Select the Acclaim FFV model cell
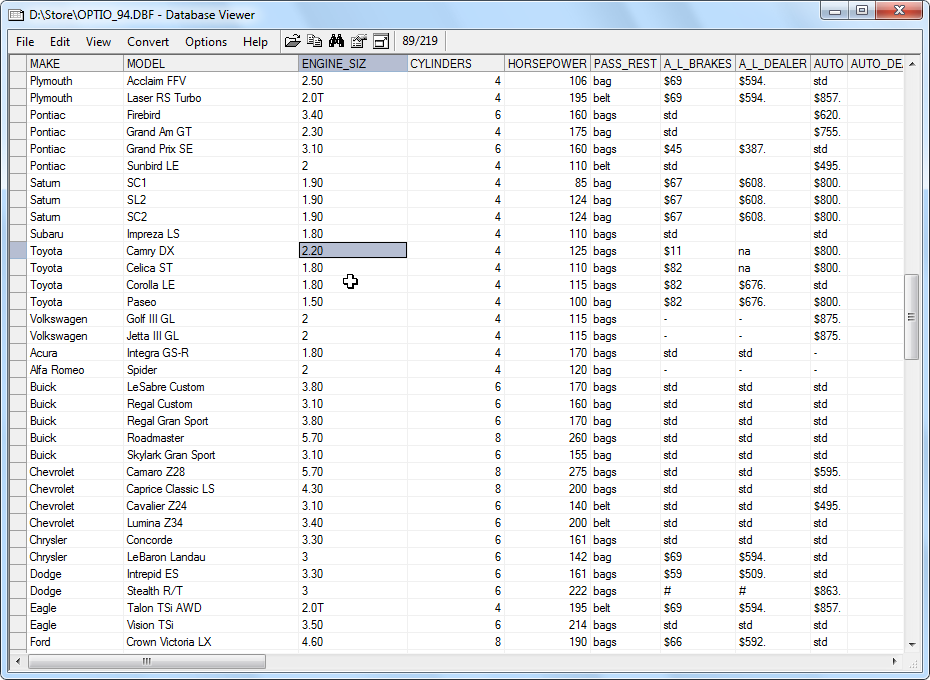The width and height of the screenshot is (930, 680). click(x=211, y=81)
